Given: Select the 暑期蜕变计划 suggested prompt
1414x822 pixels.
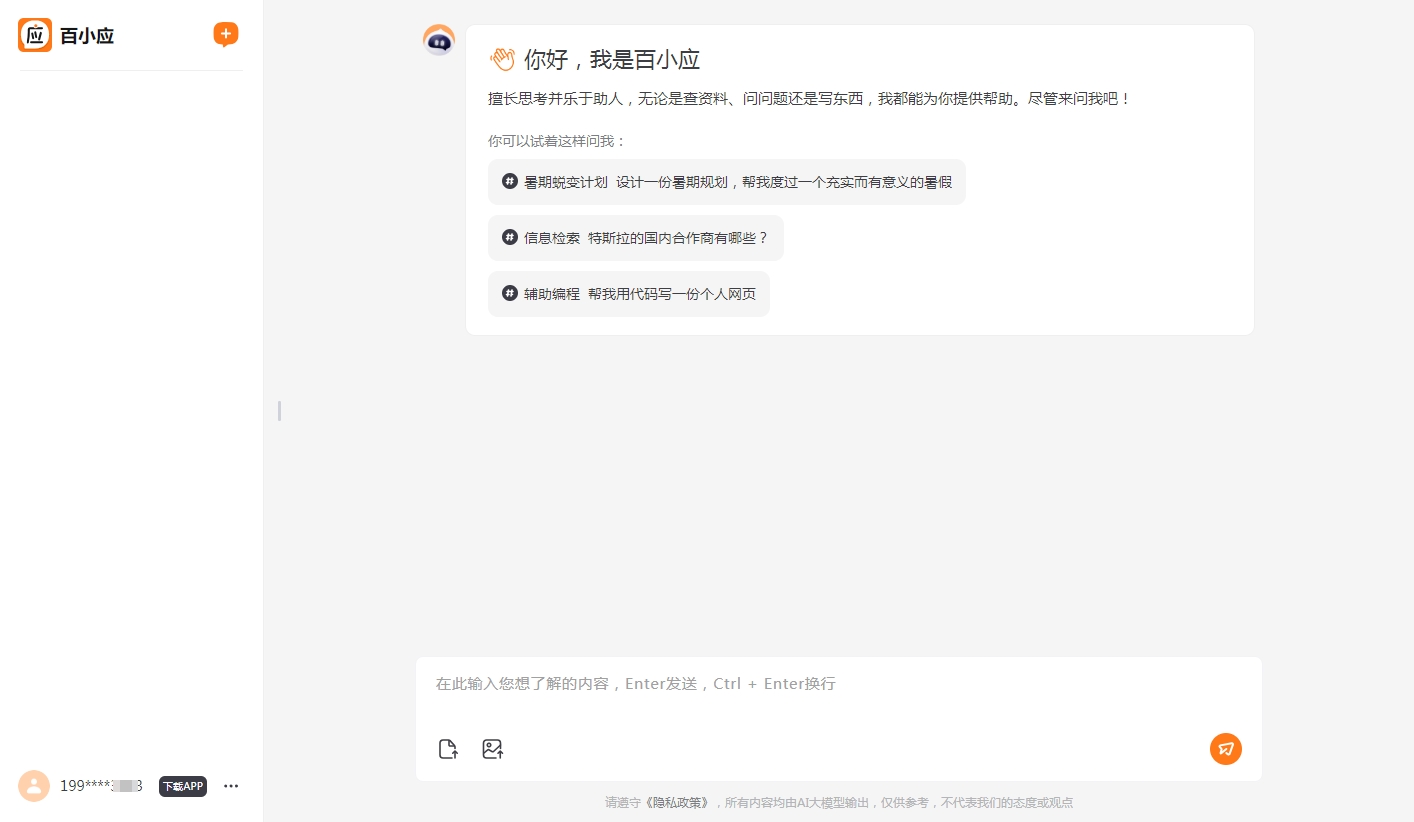Looking at the screenshot, I should [x=727, y=182].
